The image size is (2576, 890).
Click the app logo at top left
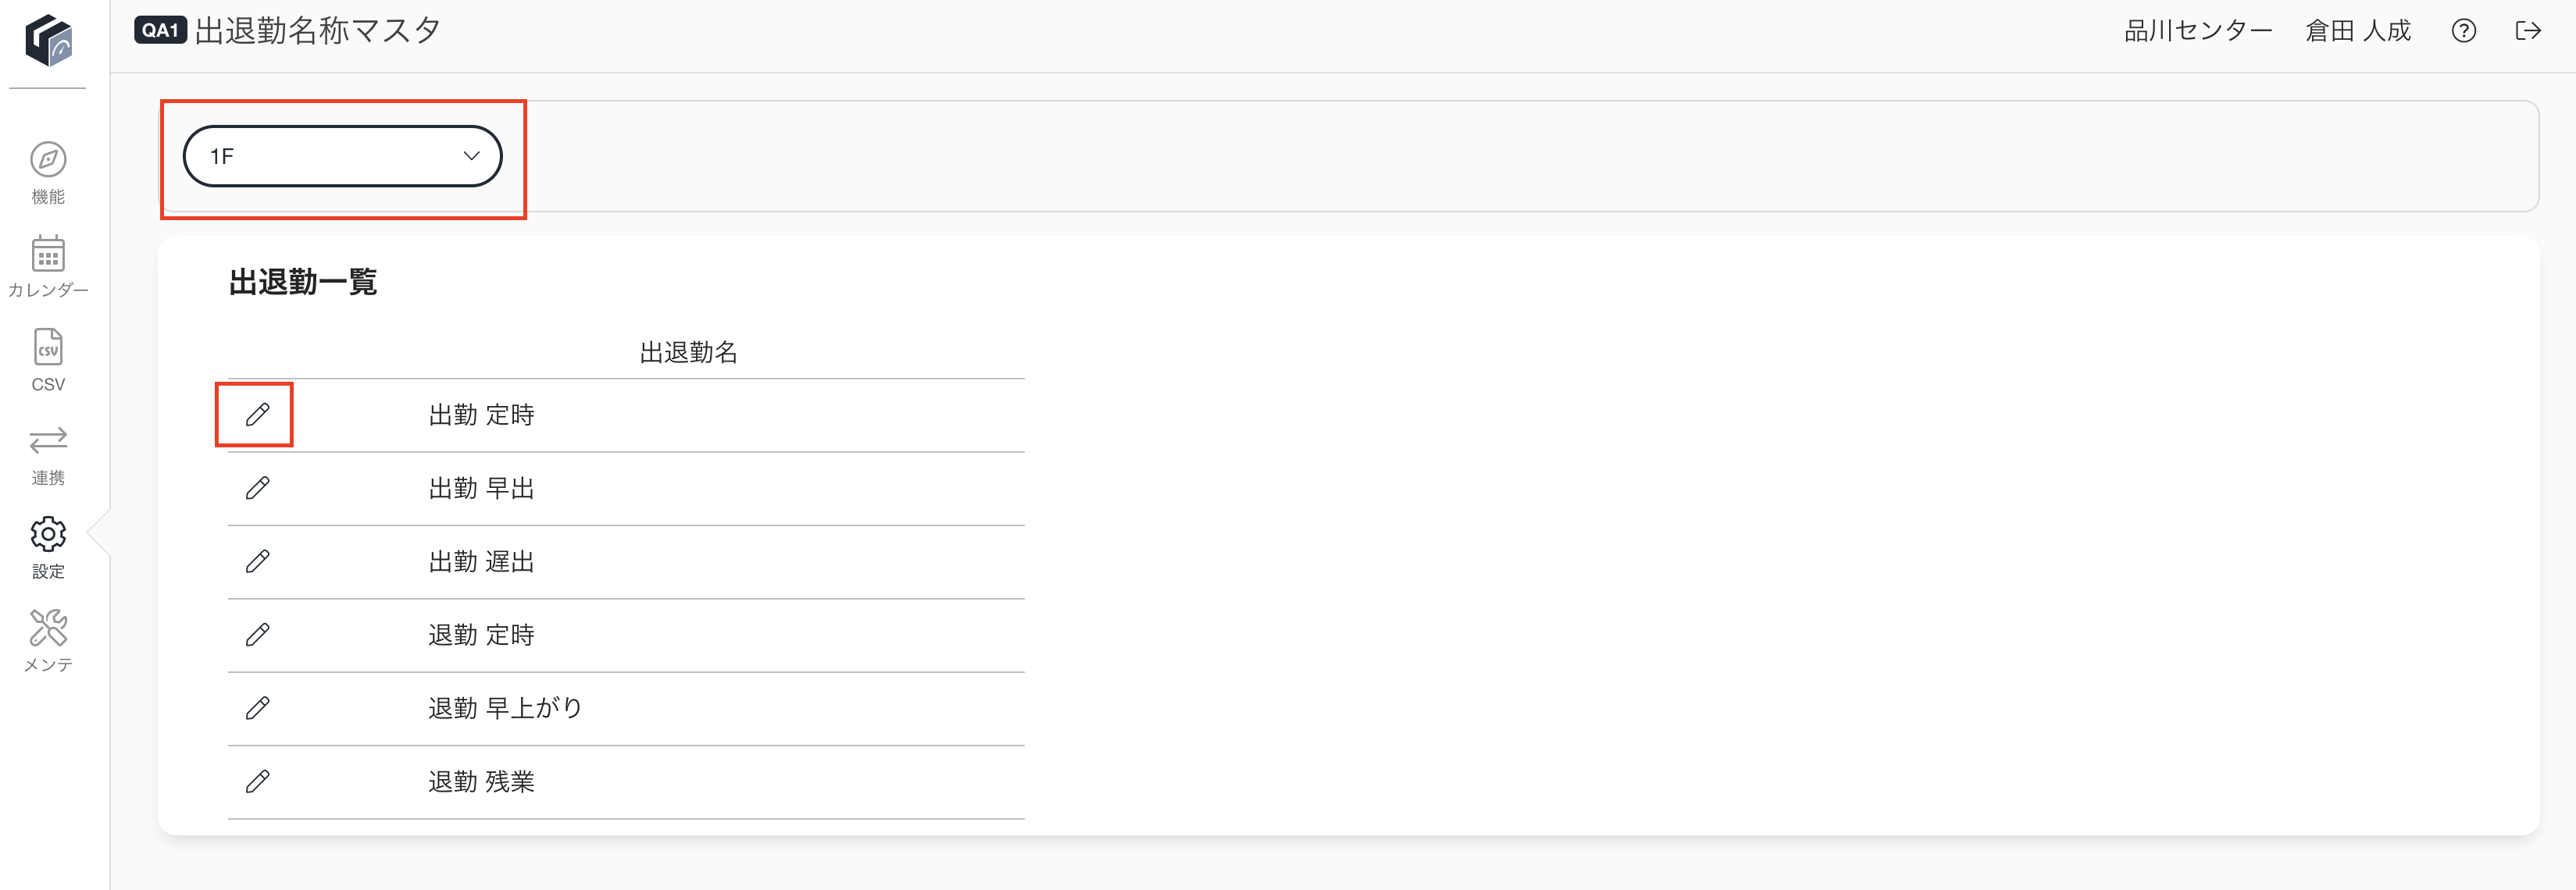(49, 40)
